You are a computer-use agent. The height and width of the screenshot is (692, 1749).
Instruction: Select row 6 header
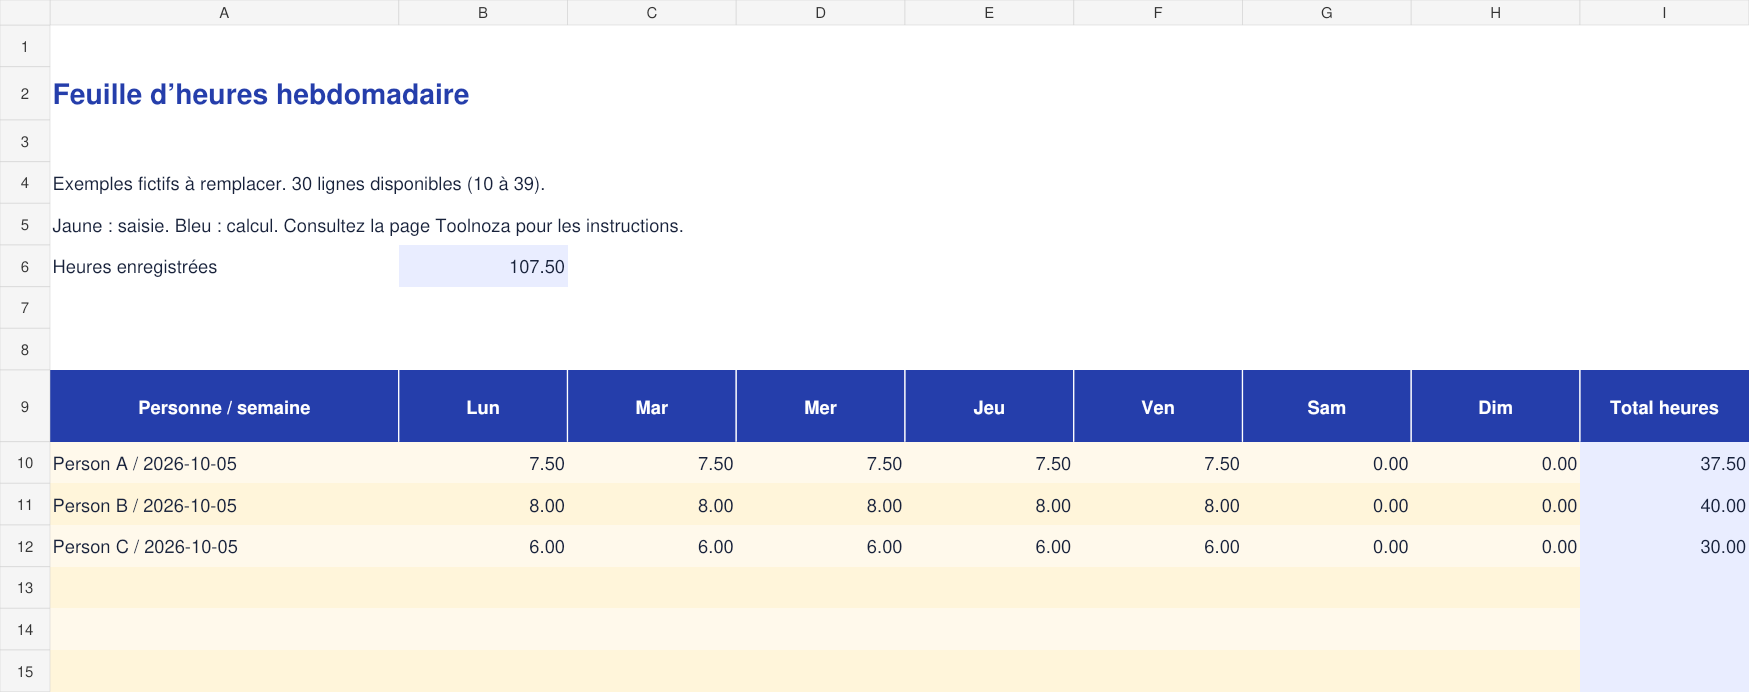pyautogui.click(x=25, y=267)
